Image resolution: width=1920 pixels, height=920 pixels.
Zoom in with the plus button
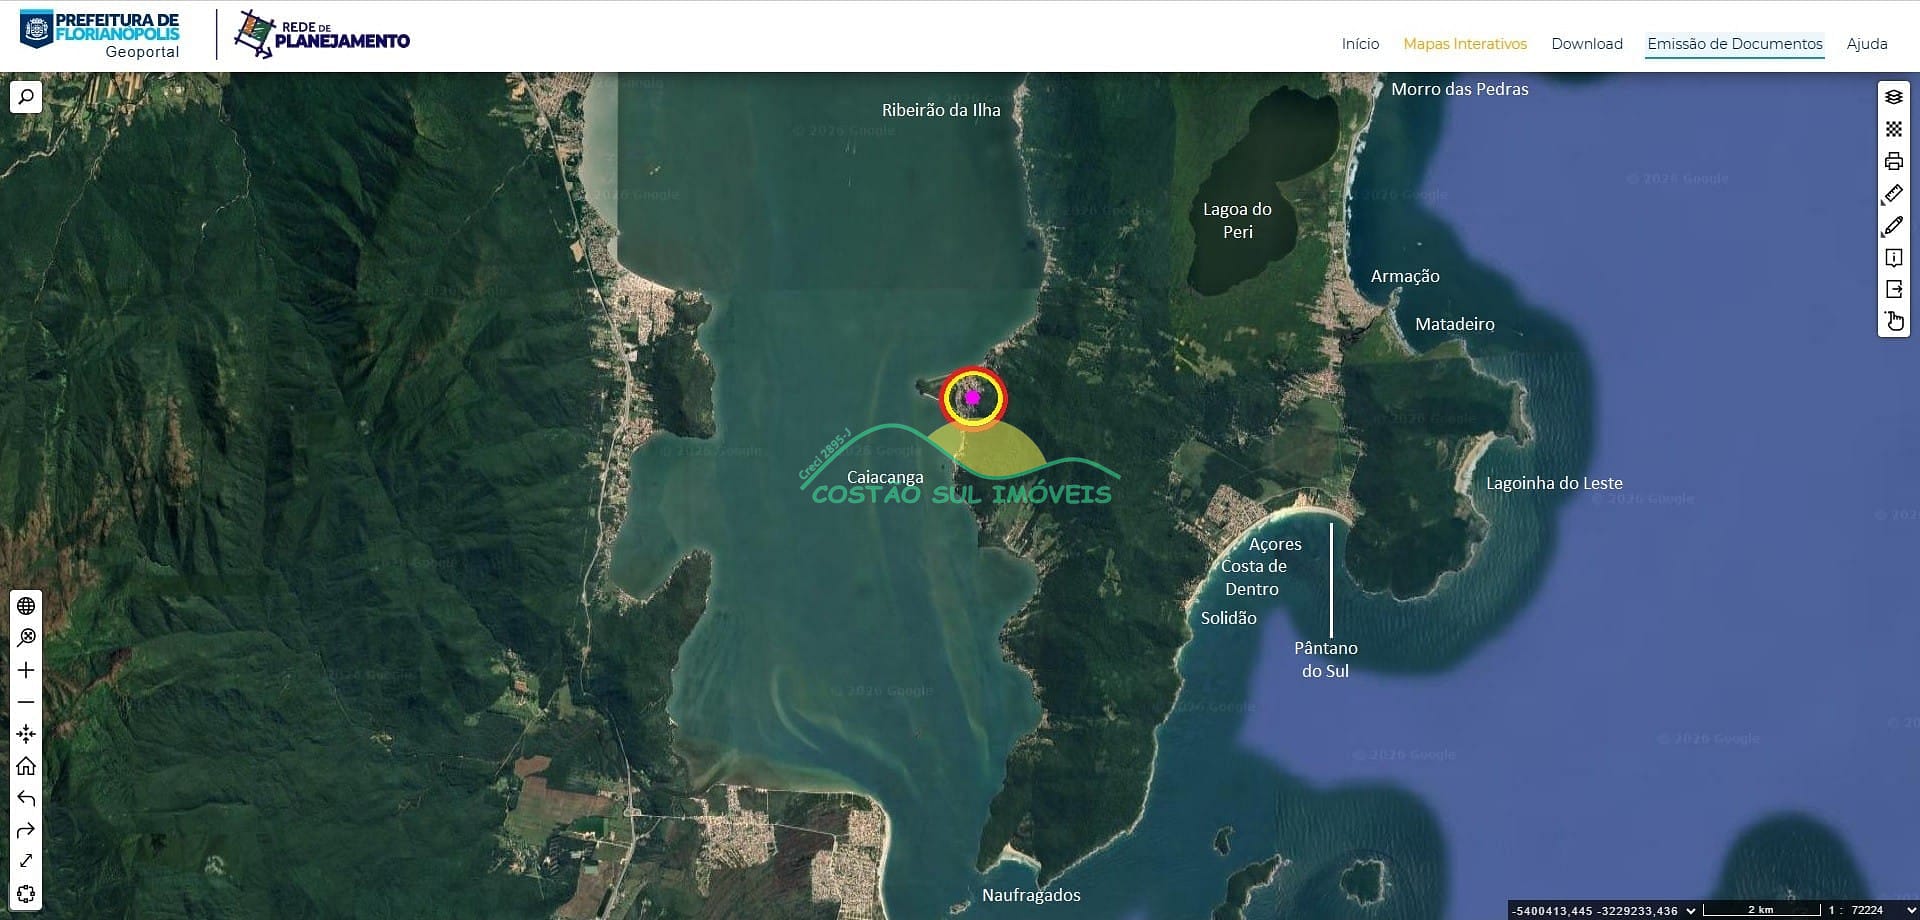(x=26, y=670)
